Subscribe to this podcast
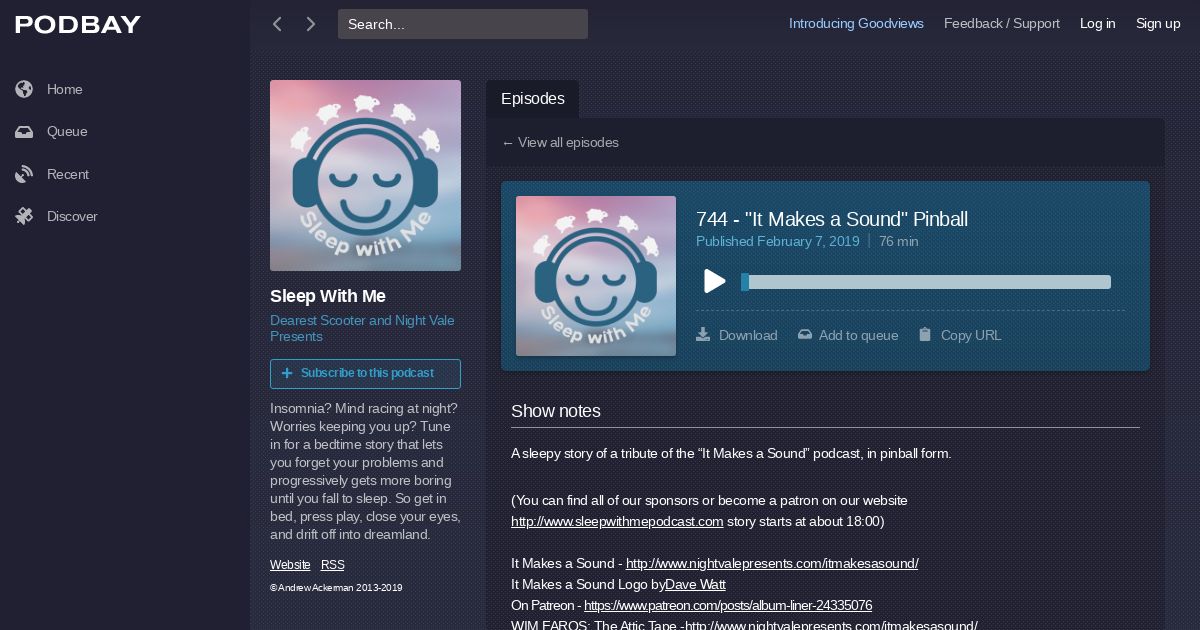Image resolution: width=1200 pixels, height=630 pixels. coord(365,373)
